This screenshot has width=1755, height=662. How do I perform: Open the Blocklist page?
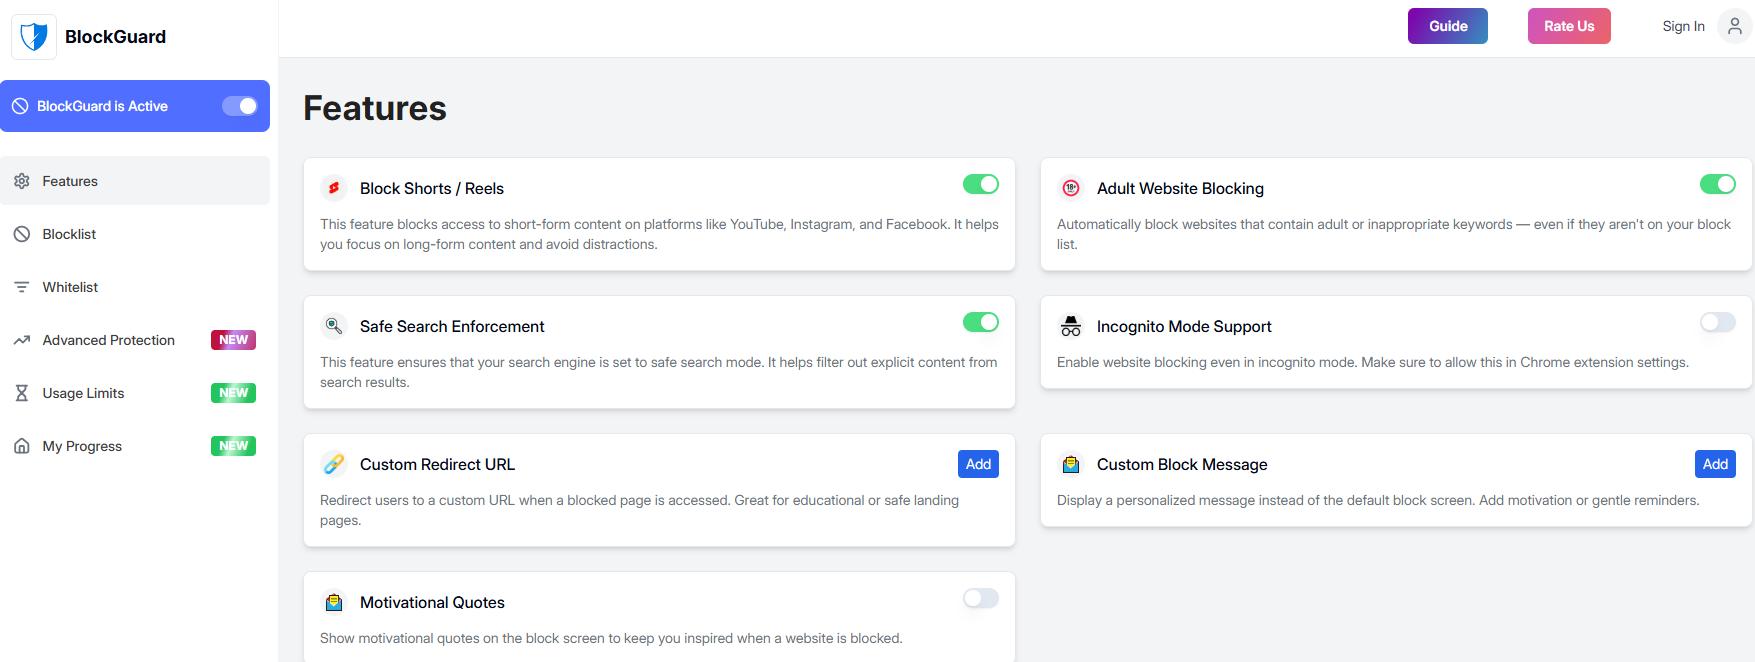tap(135, 234)
